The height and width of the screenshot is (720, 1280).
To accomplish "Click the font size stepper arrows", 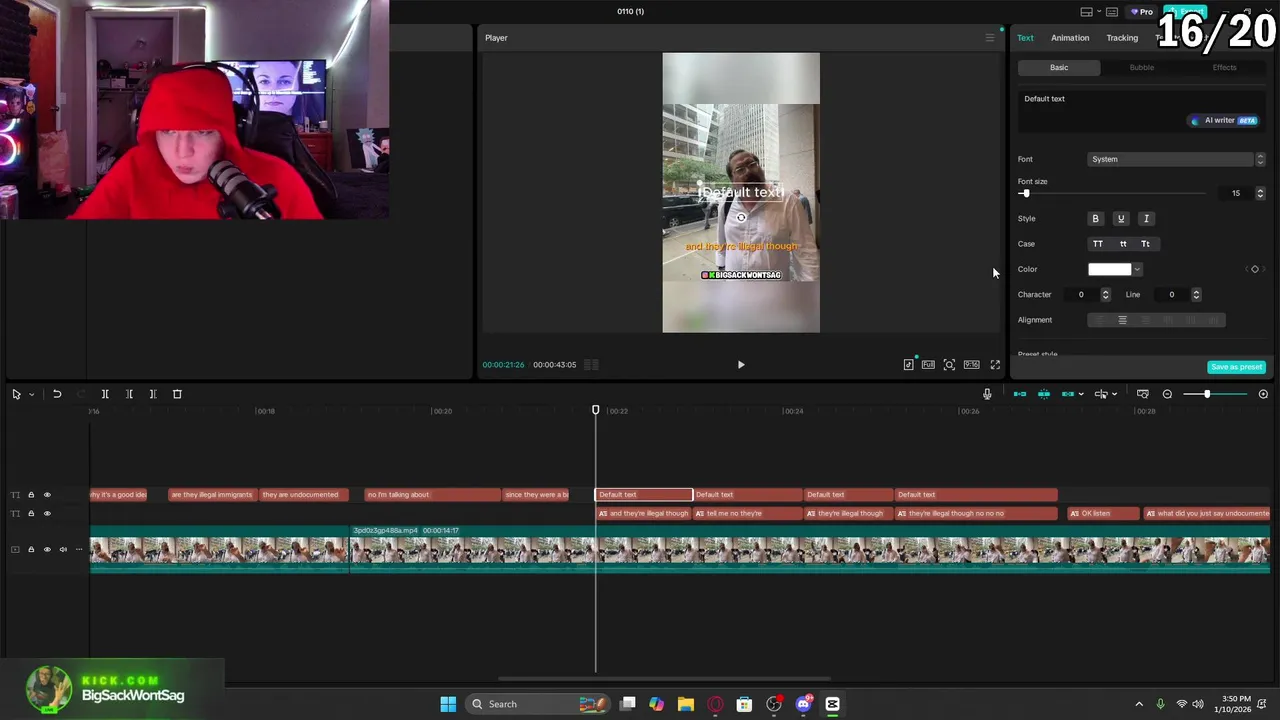I will pyautogui.click(x=1260, y=193).
